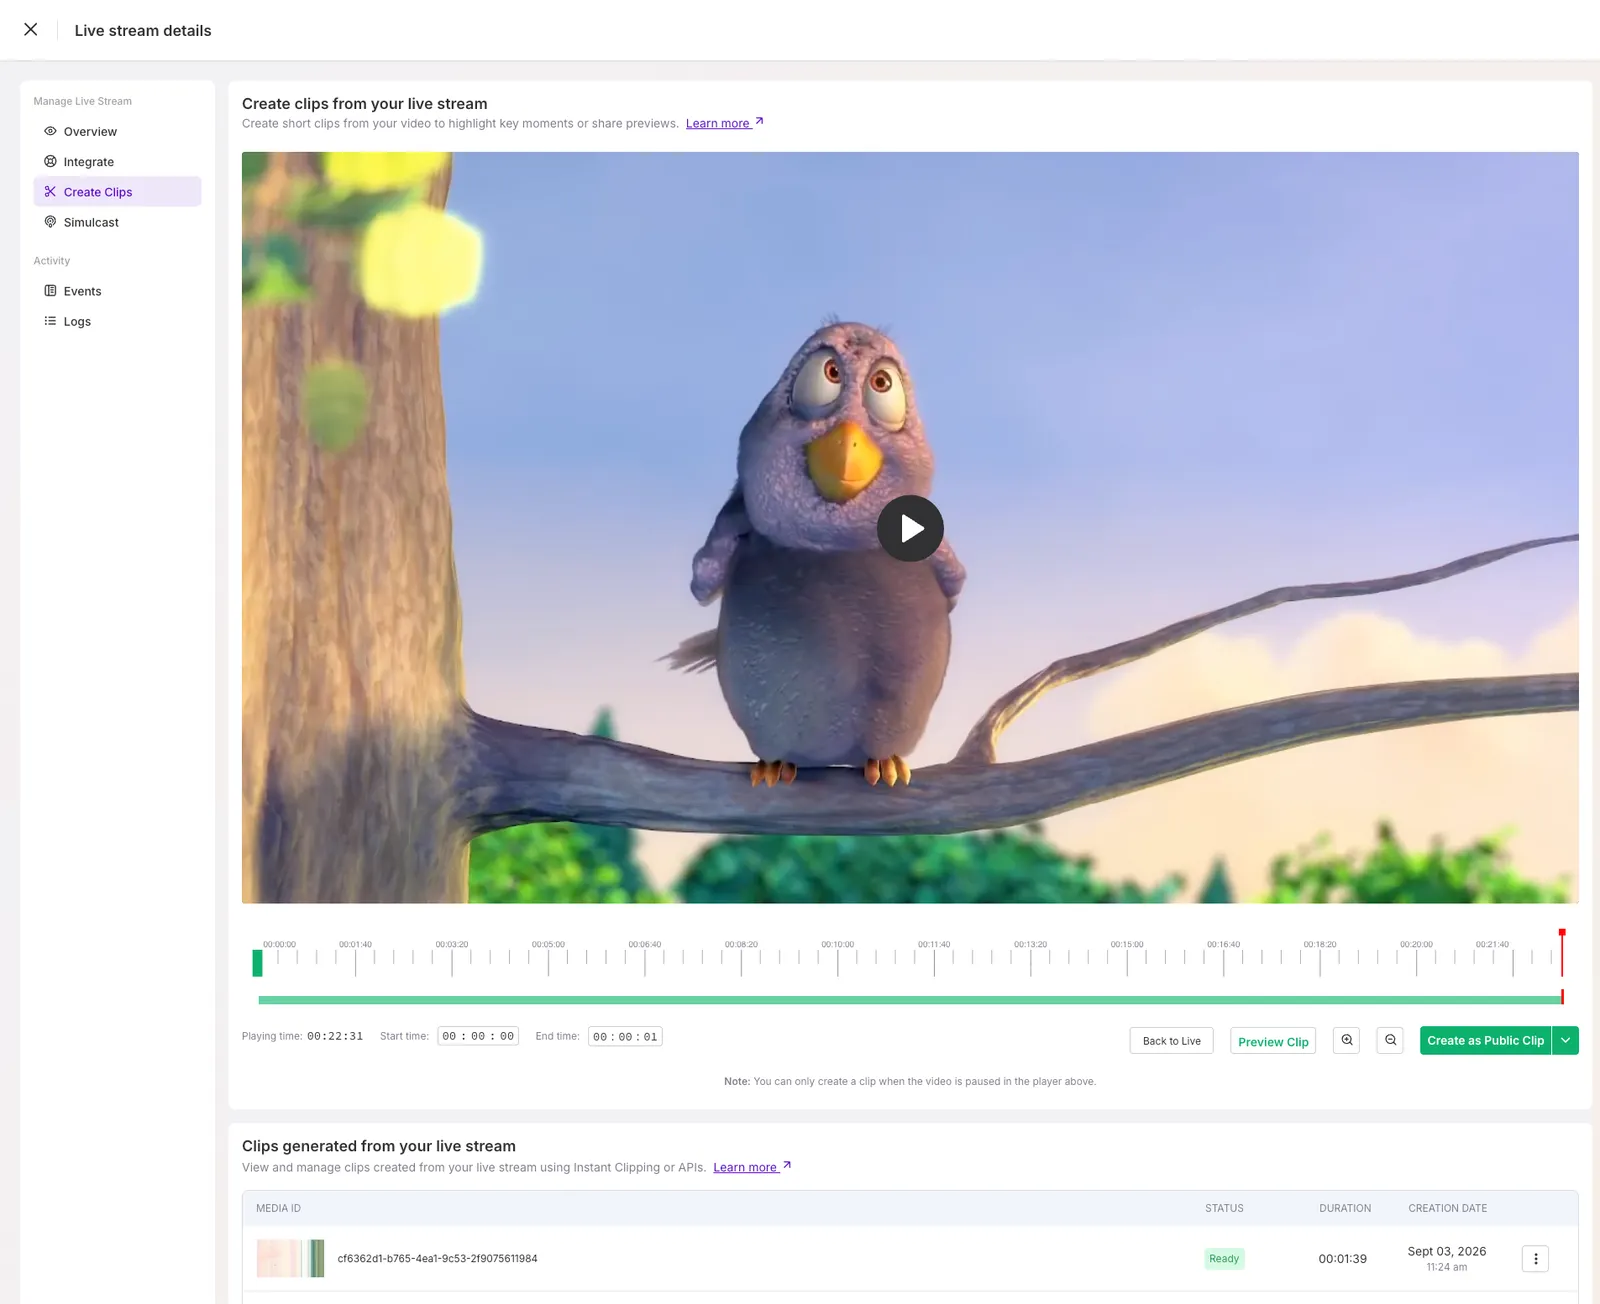Viewport: 1600px width, 1304px height.
Task: Click Create as Public Clip button
Action: [x=1485, y=1040]
